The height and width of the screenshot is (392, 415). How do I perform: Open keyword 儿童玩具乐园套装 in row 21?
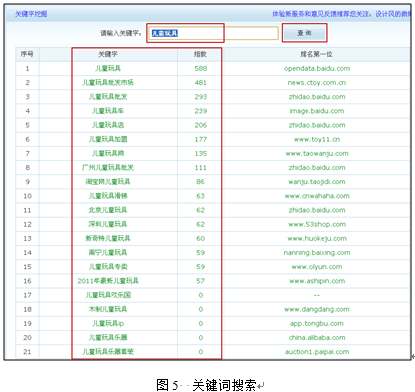pos(108,352)
